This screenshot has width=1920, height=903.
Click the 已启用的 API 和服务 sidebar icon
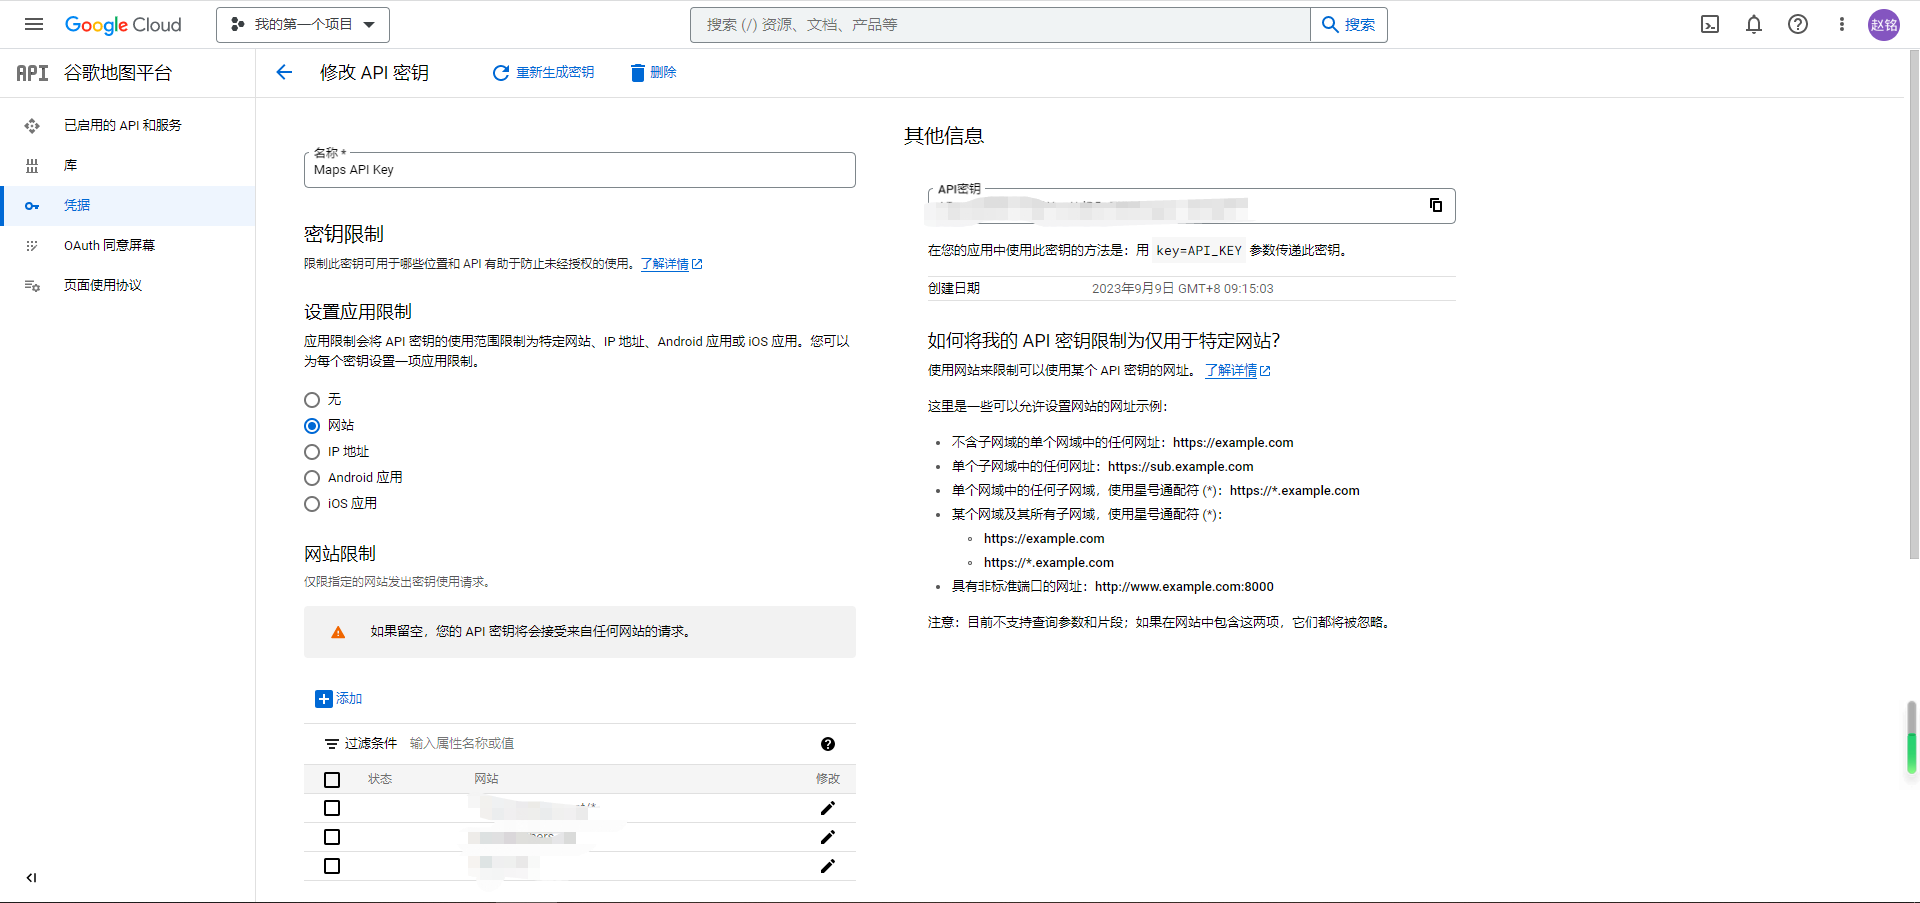pyautogui.click(x=32, y=125)
